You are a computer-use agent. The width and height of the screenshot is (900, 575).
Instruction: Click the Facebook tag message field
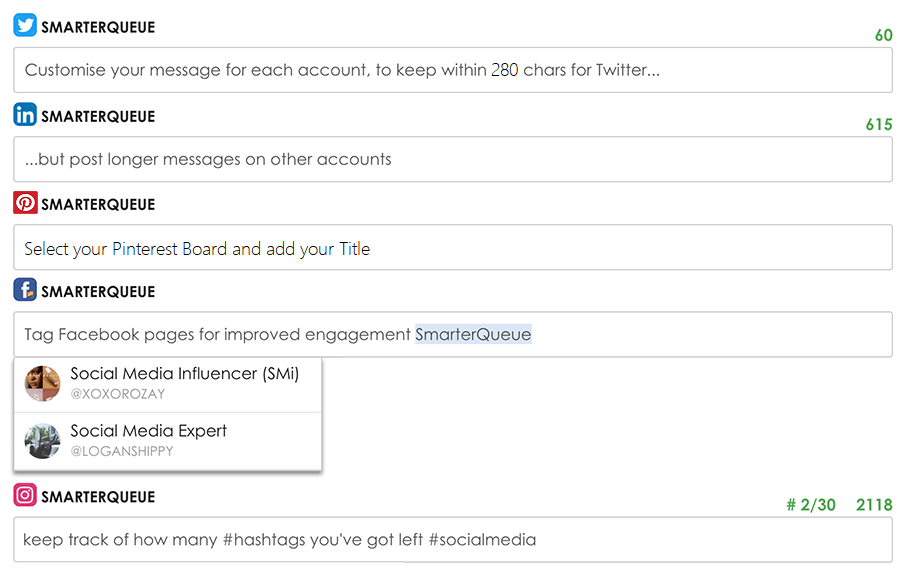[453, 335]
